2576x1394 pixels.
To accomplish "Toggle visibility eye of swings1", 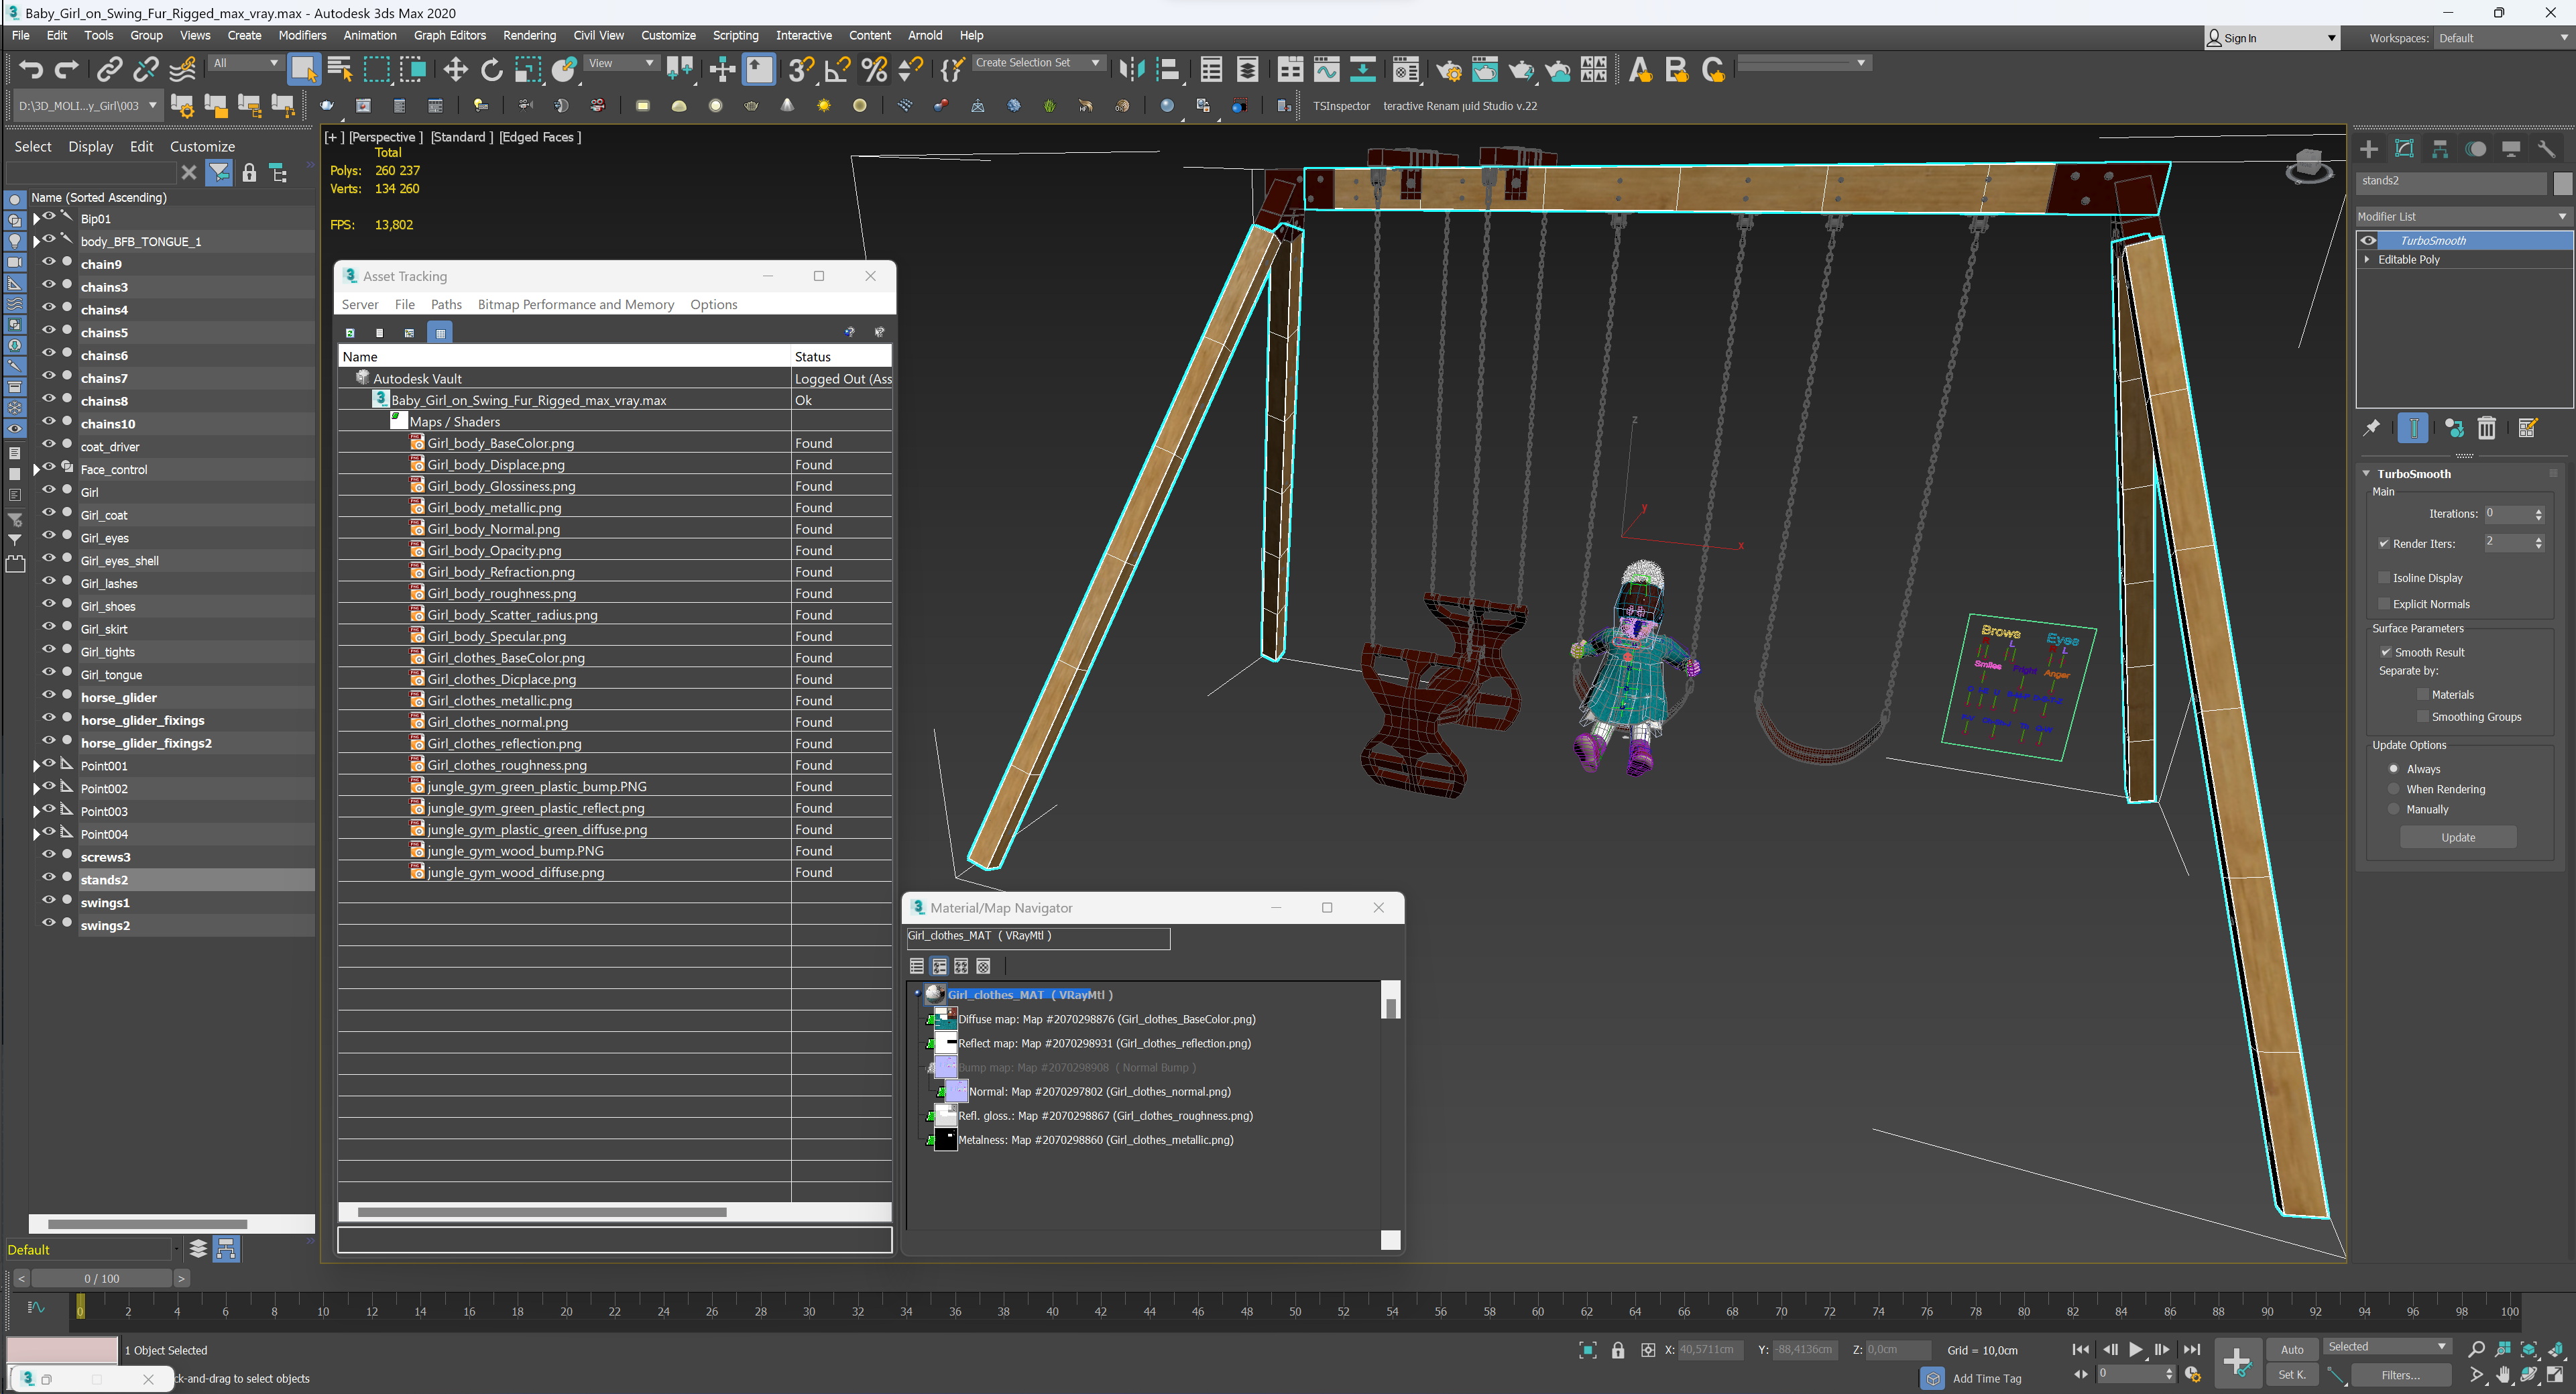I will click(48, 900).
